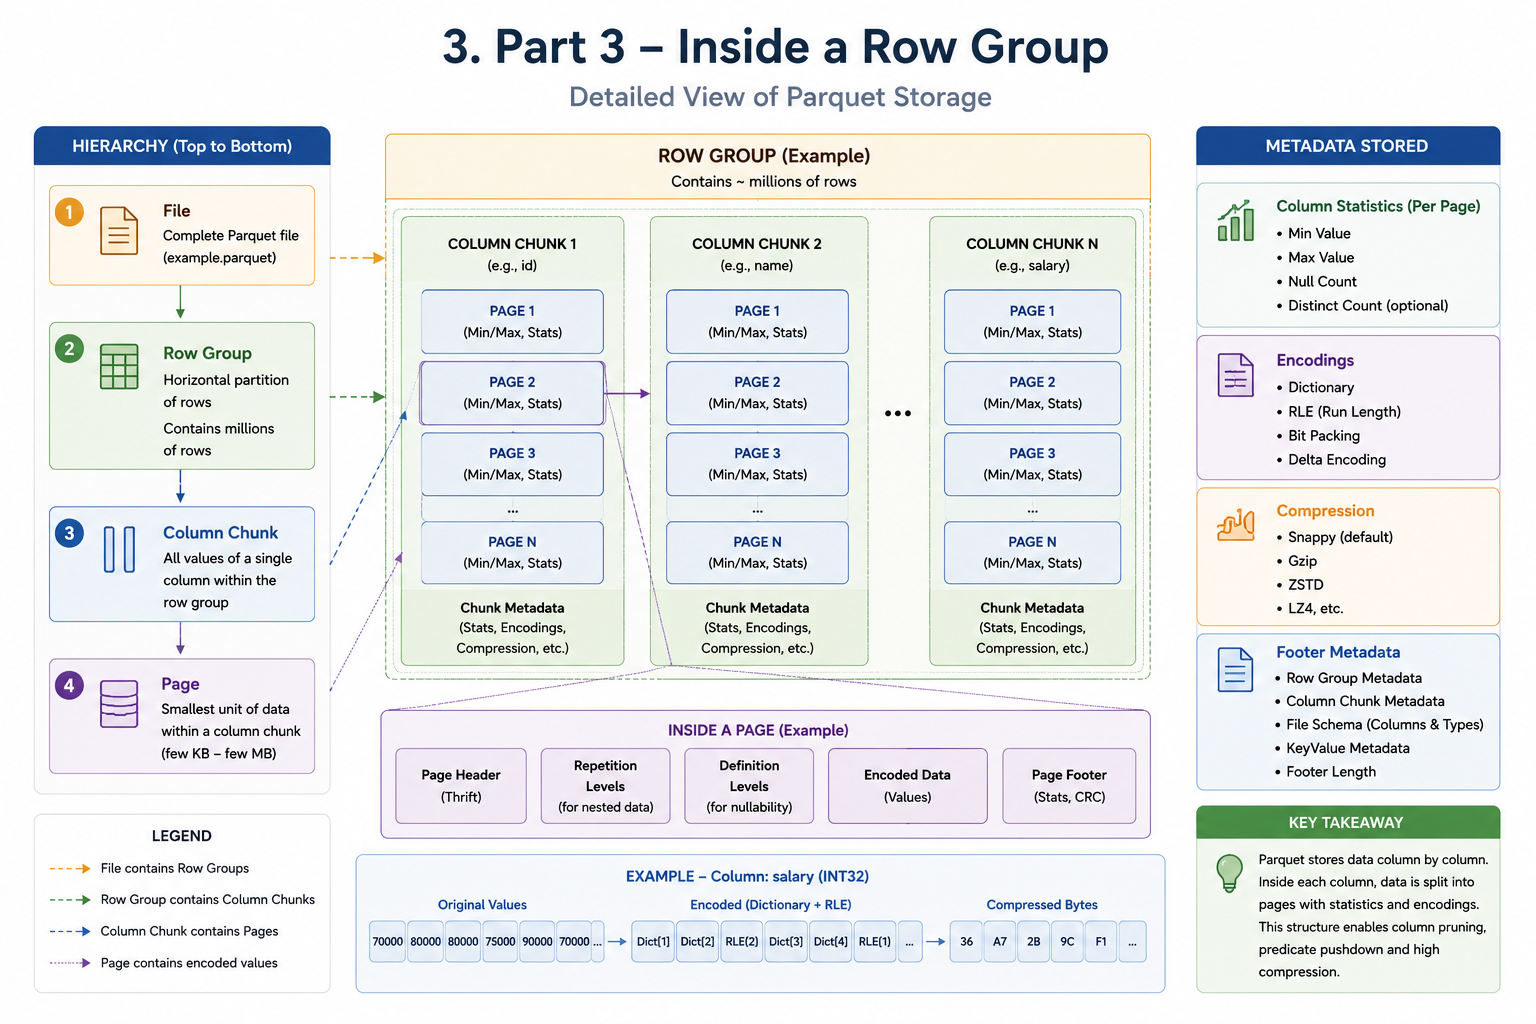Click the Page Footer (Stats, CRC) box
Viewport: 1536px width, 1024px height.
1069,786
